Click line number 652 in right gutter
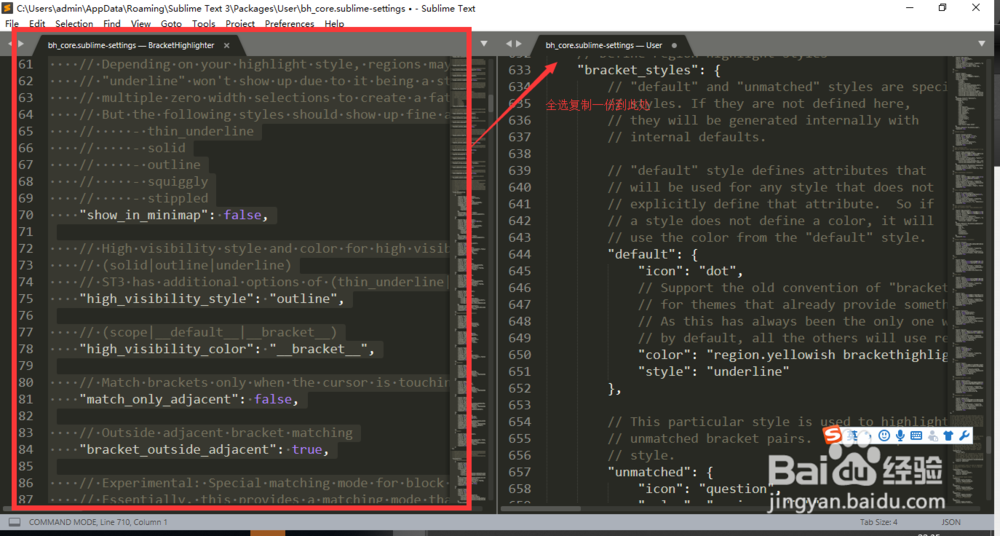Viewport: 1000px width, 536px height. tap(519, 388)
